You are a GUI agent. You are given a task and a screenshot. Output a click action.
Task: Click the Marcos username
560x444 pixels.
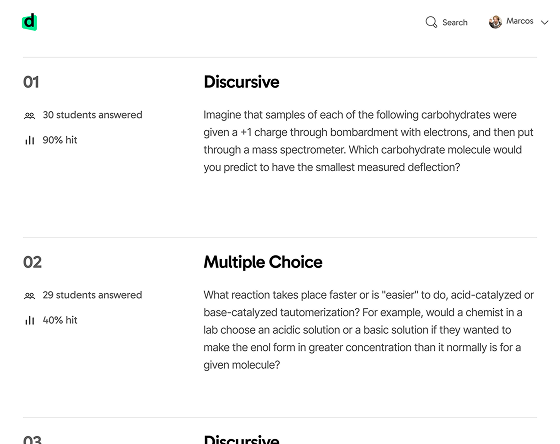click(x=520, y=21)
